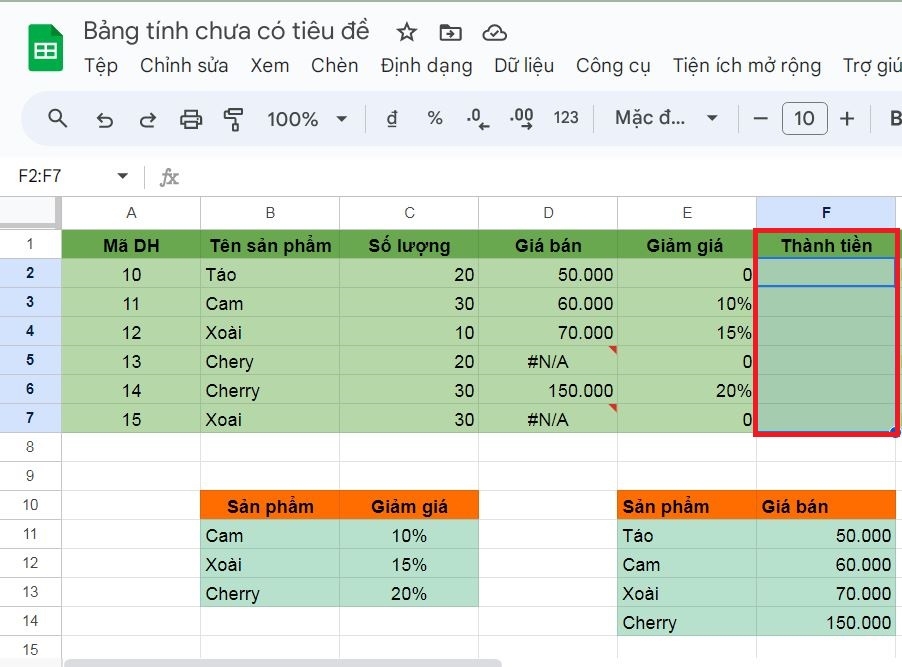This screenshot has height=667, width=902.
Task: Check the cloud save status icon
Action: (x=494, y=33)
